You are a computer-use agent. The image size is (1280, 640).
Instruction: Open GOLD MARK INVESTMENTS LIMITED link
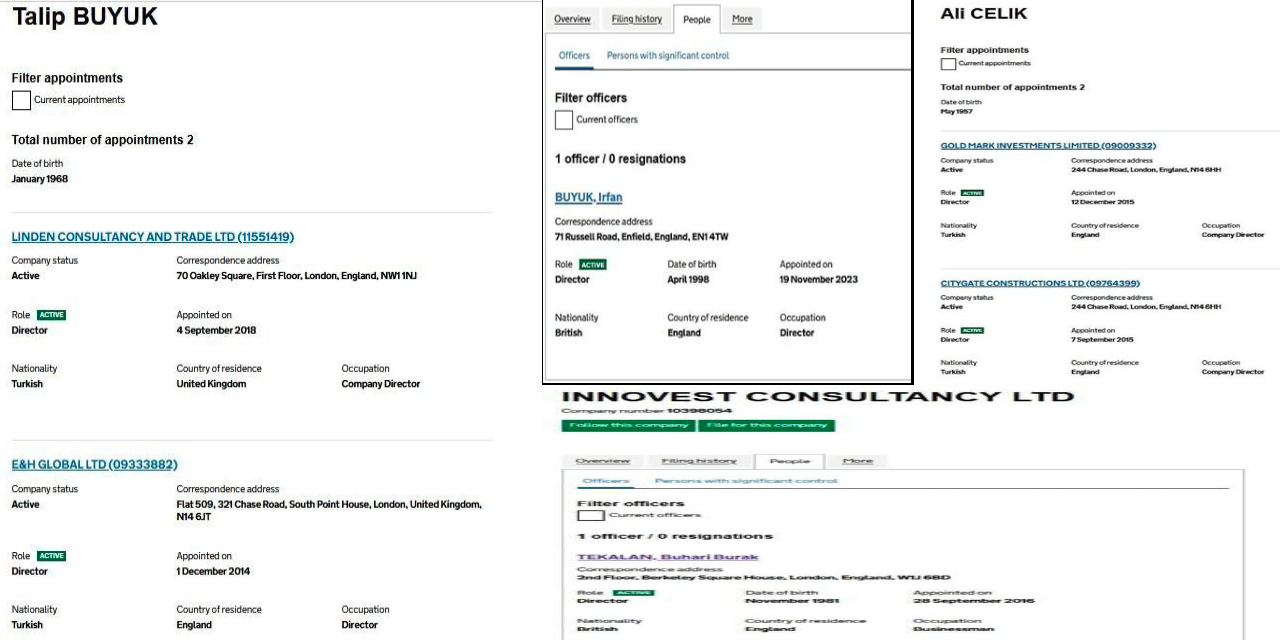coord(1047,146)
